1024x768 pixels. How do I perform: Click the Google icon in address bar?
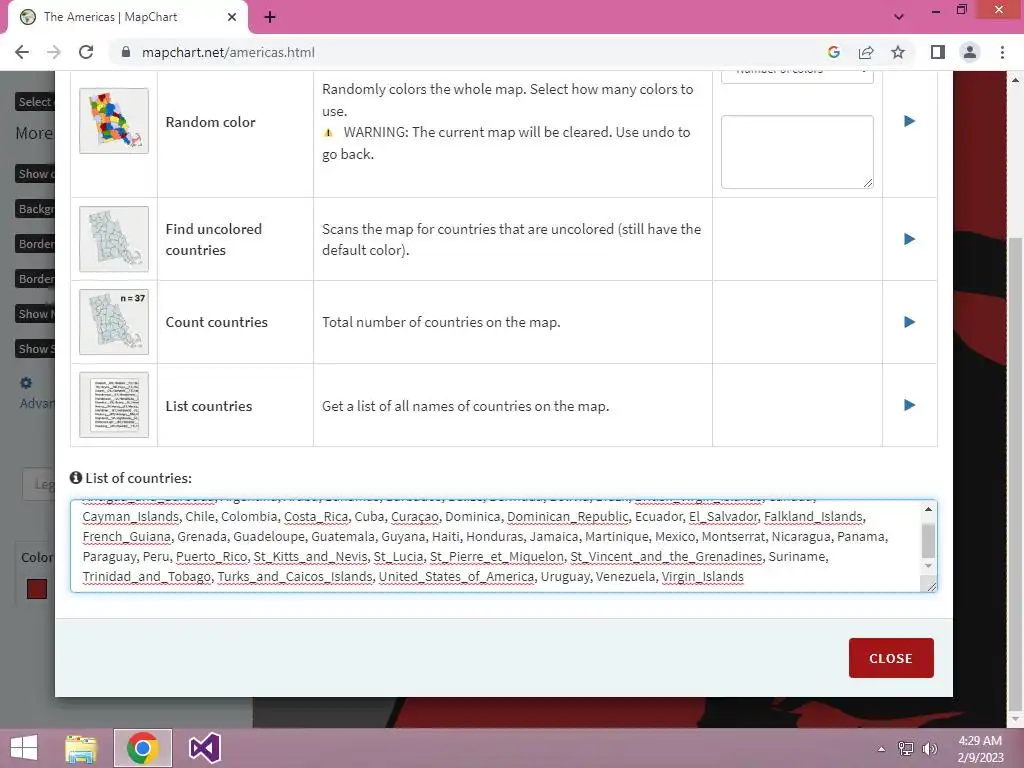coord(833,52)
